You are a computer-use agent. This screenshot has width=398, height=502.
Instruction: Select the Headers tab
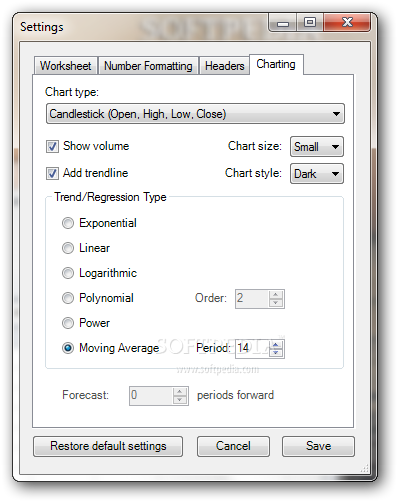tap(224, 66)
